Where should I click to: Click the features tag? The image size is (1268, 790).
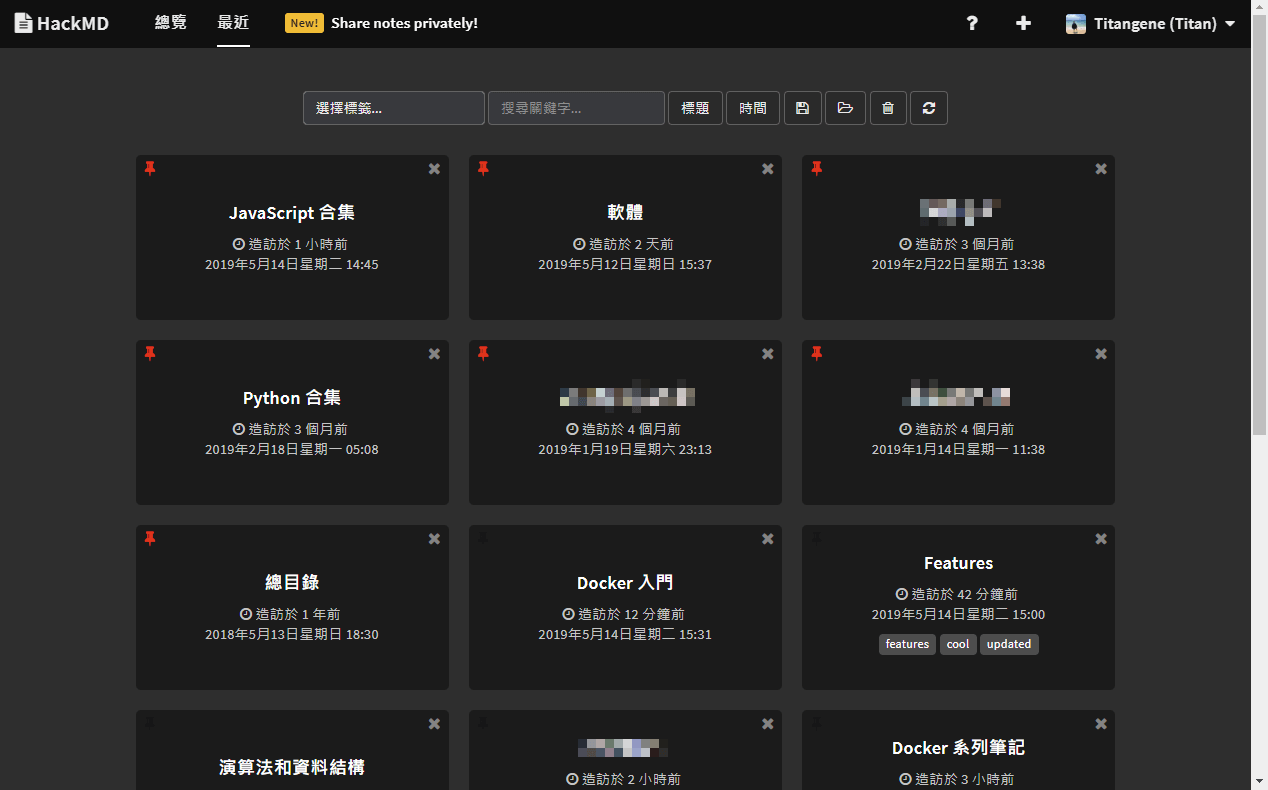[907, 644]
